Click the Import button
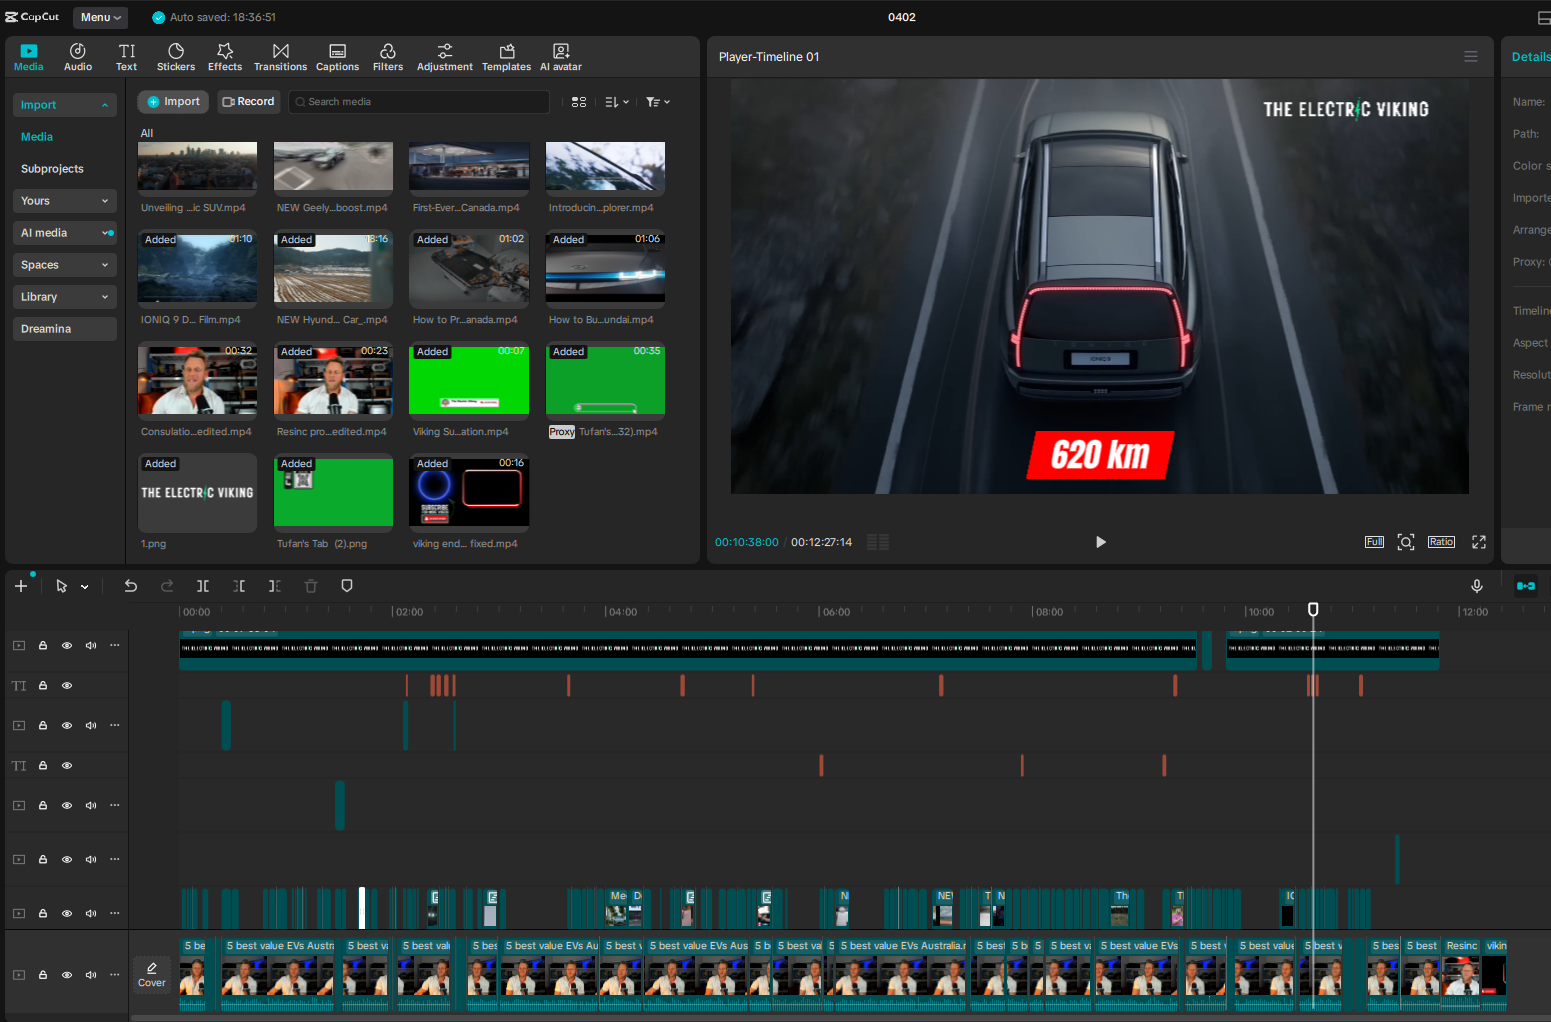This screenshot has height=1022, width=1551. (172, 101)
